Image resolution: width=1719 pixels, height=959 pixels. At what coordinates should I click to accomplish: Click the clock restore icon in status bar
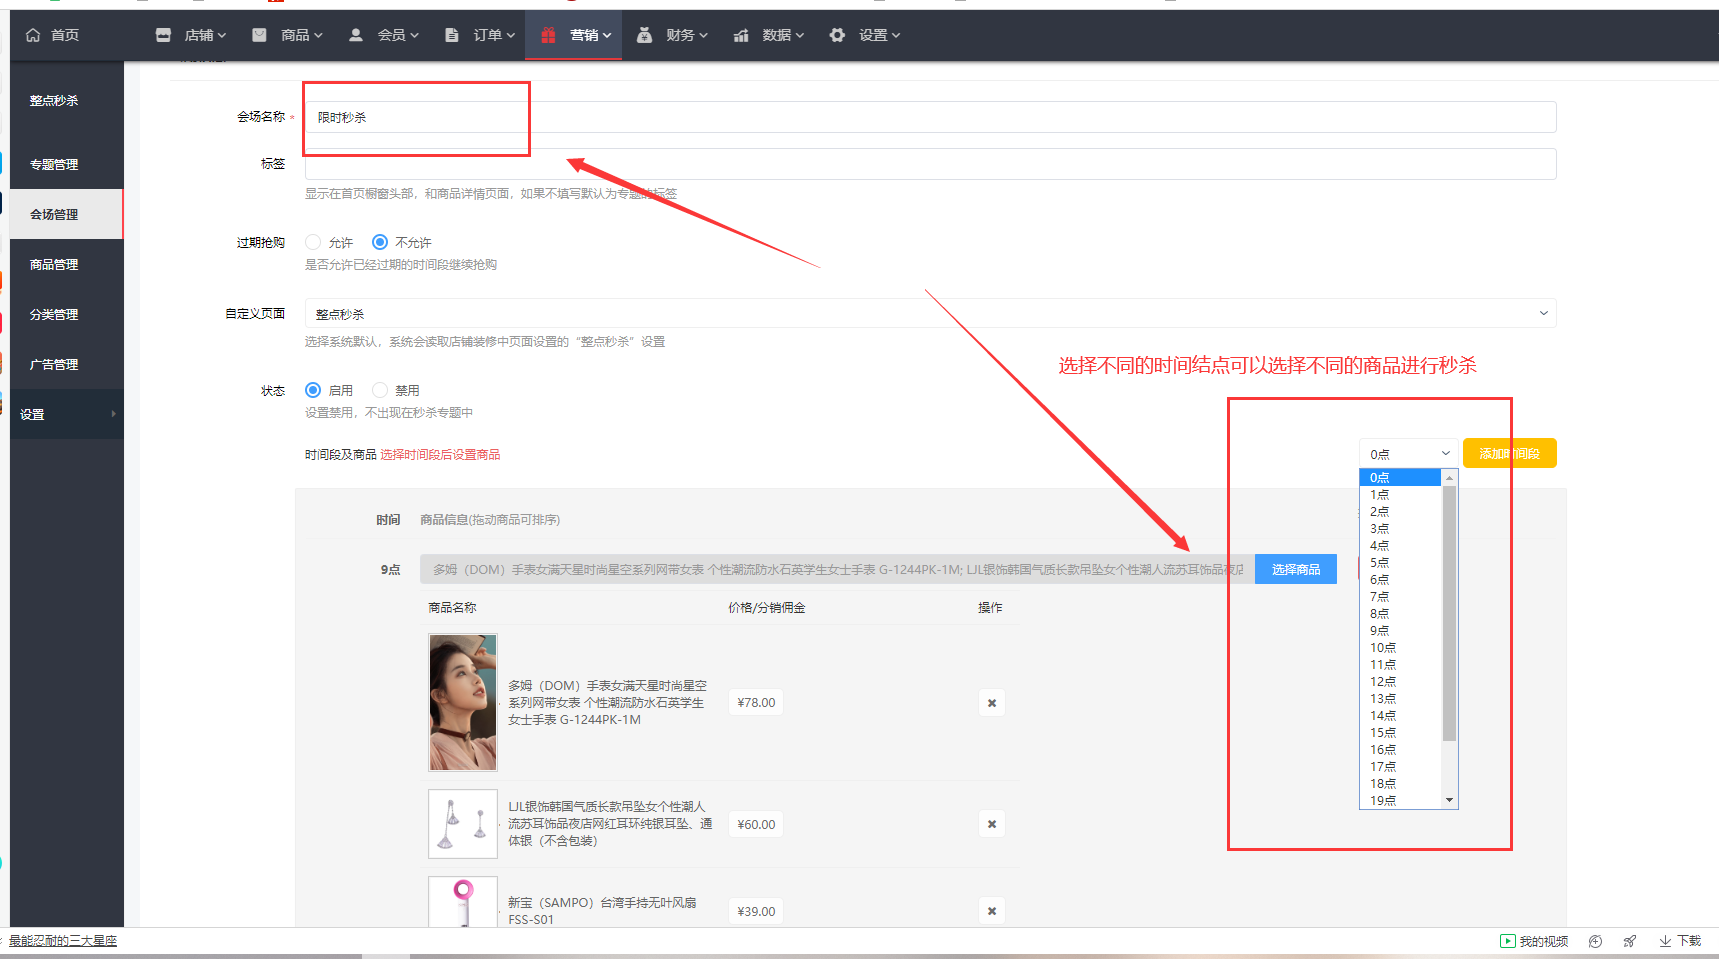pos(1595,941)
